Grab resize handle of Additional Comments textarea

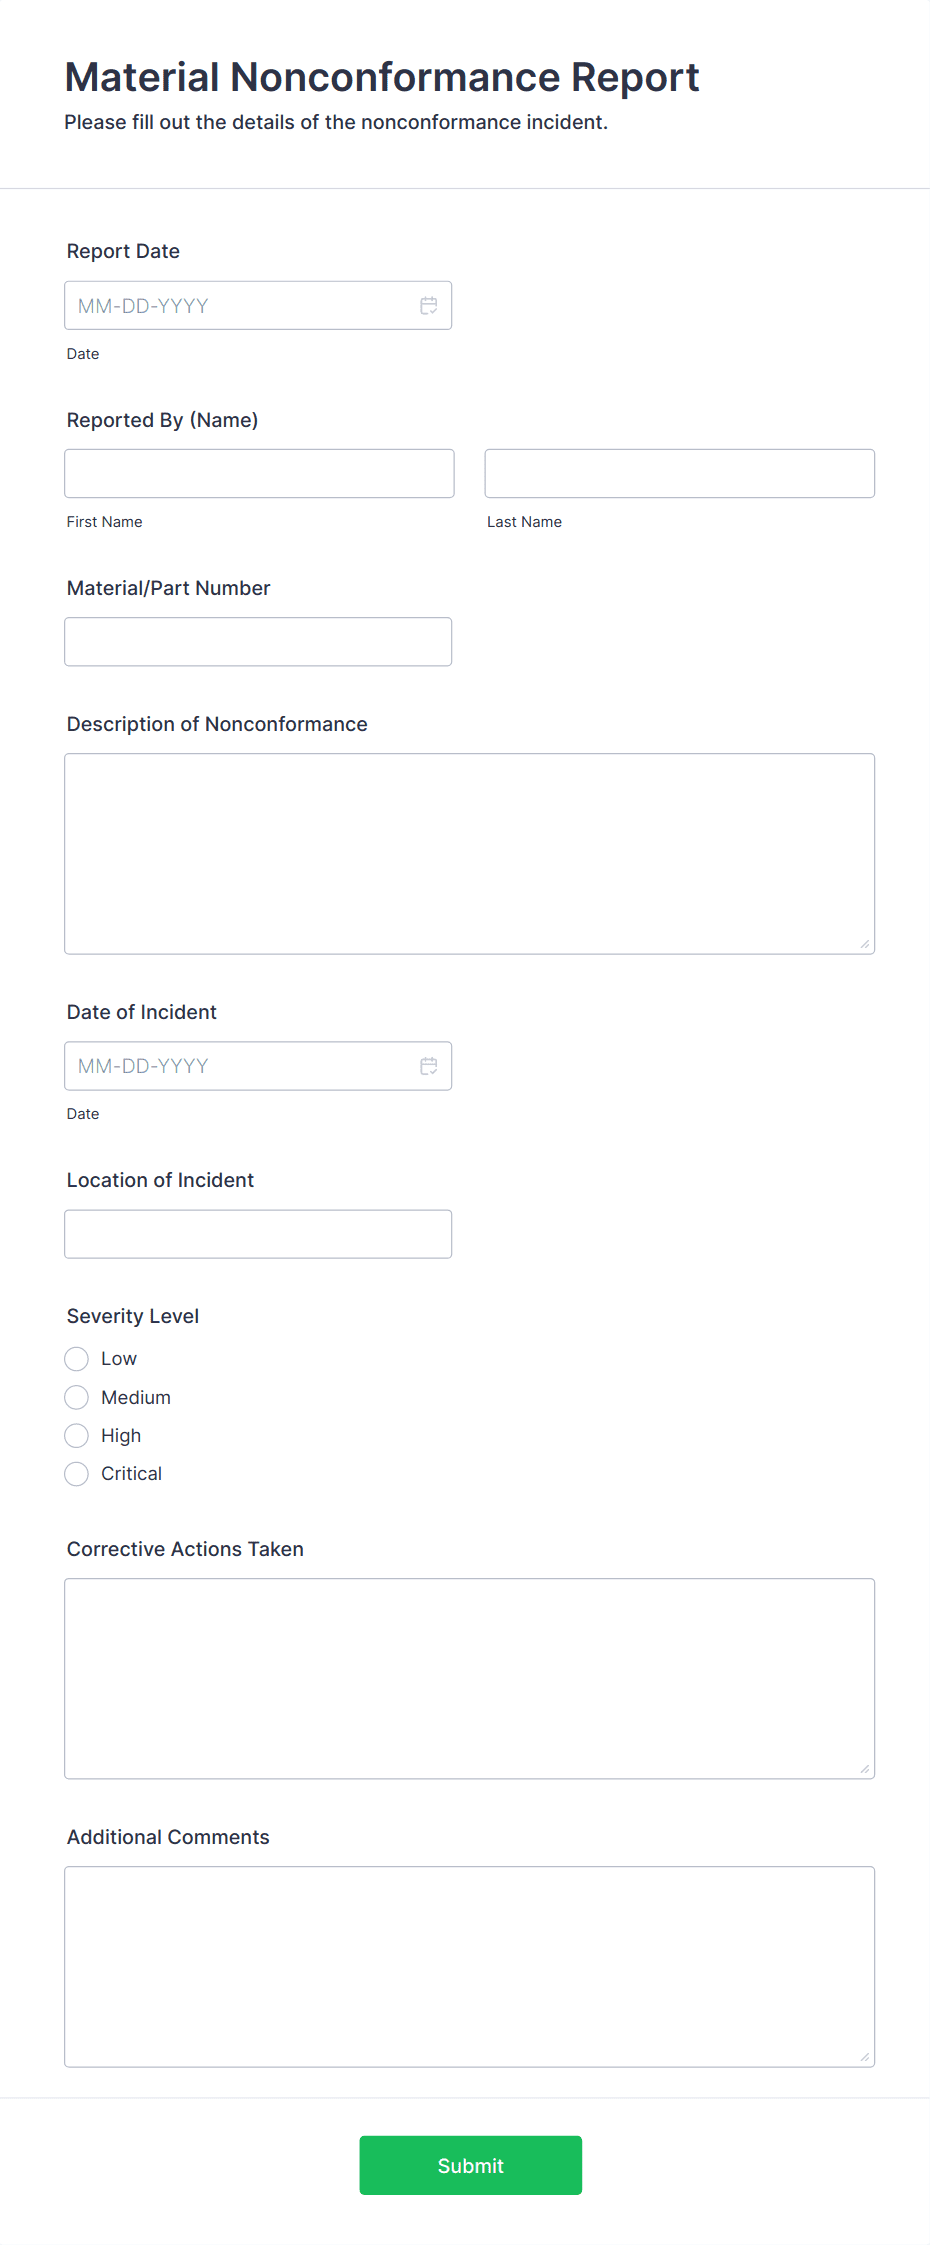click(x=865, y=2057)
